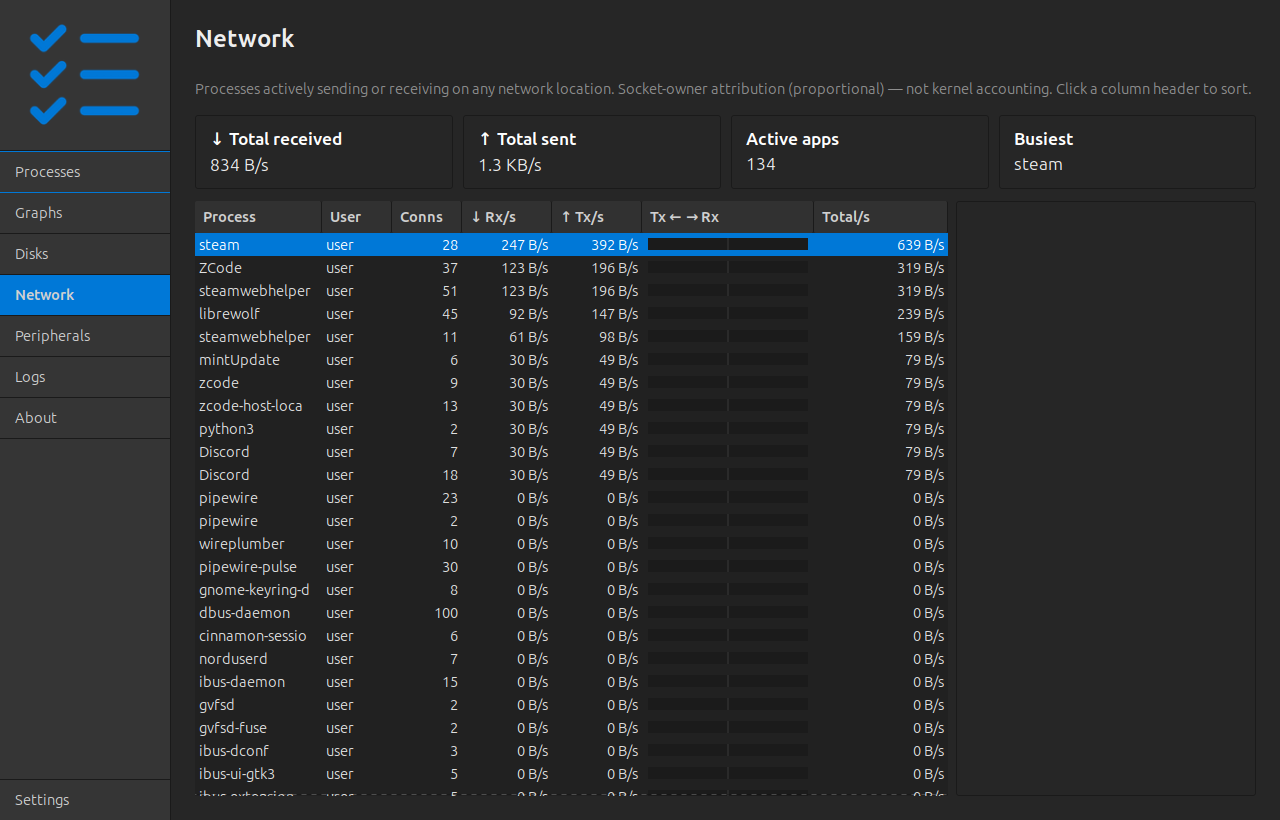The image size is (1280, 820).
Task: Select the wireplumber process row
Action: click(571, 544)
